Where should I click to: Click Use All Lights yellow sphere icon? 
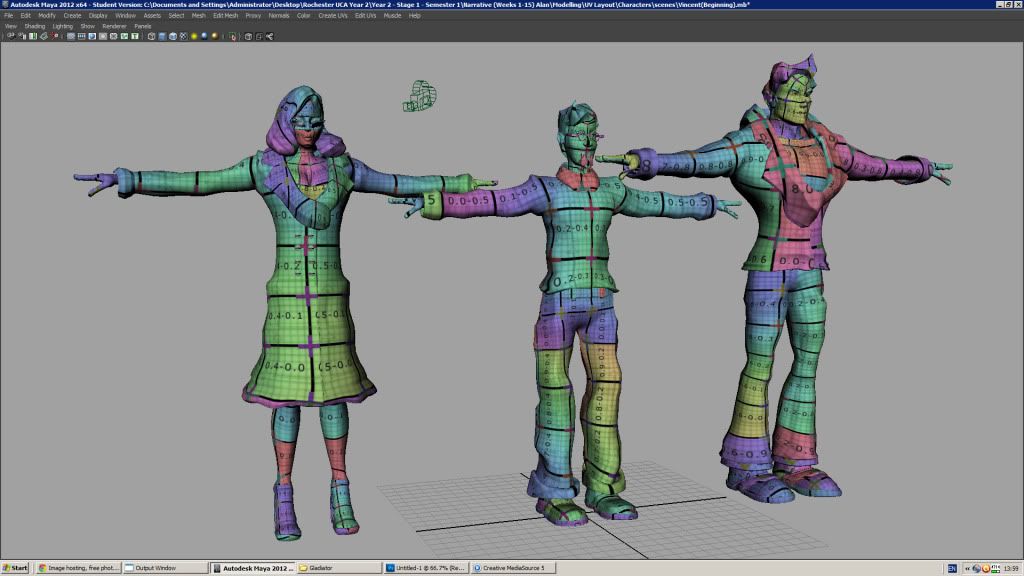194,36
